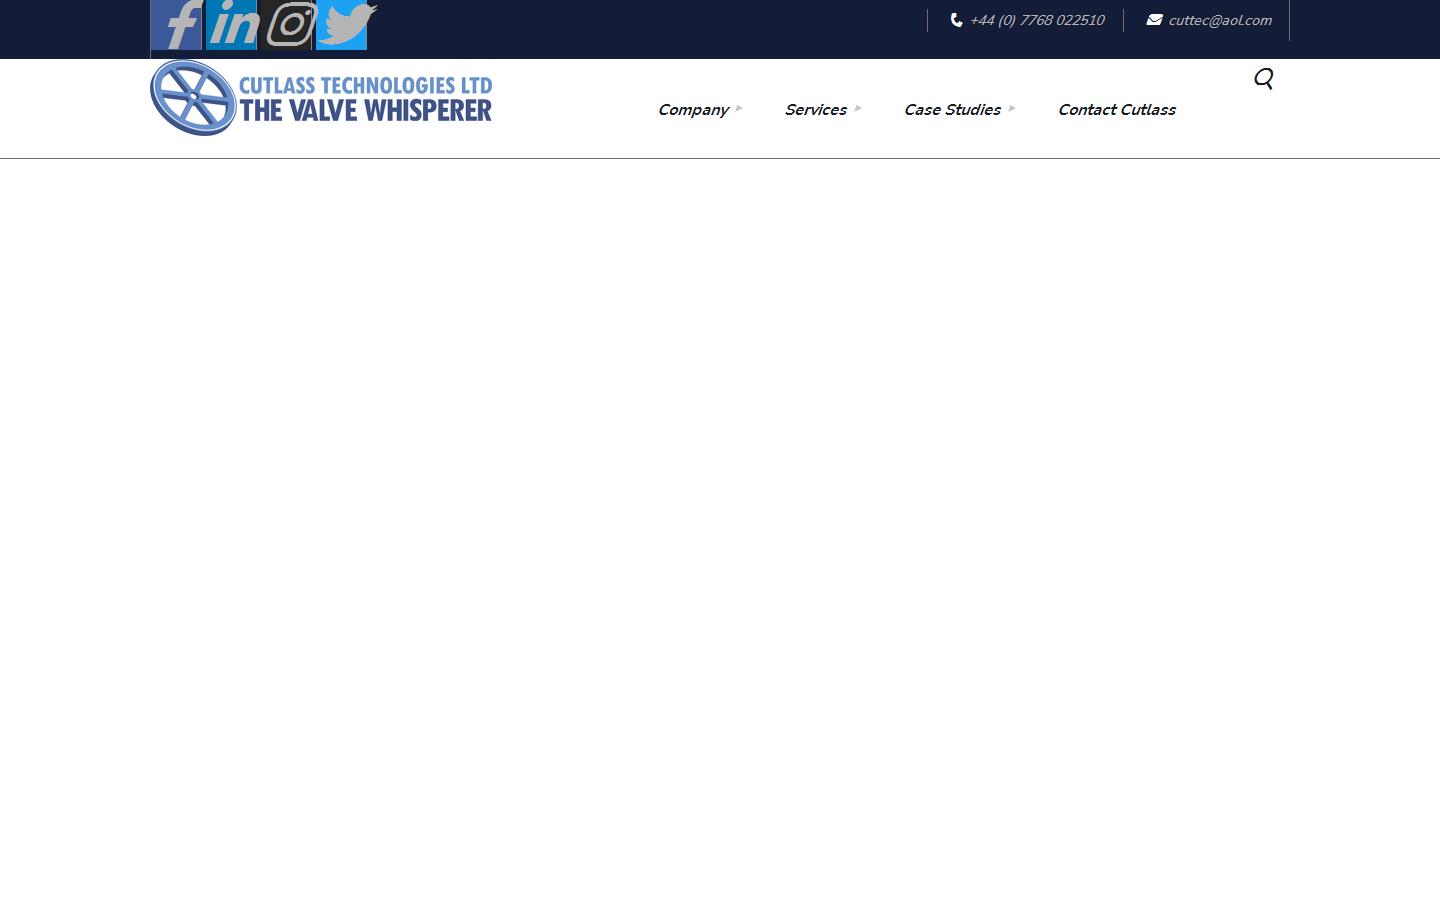Click the magnifying glass search icon
This screenshot has height=900, width=1440.
[x=1263, y=79]
